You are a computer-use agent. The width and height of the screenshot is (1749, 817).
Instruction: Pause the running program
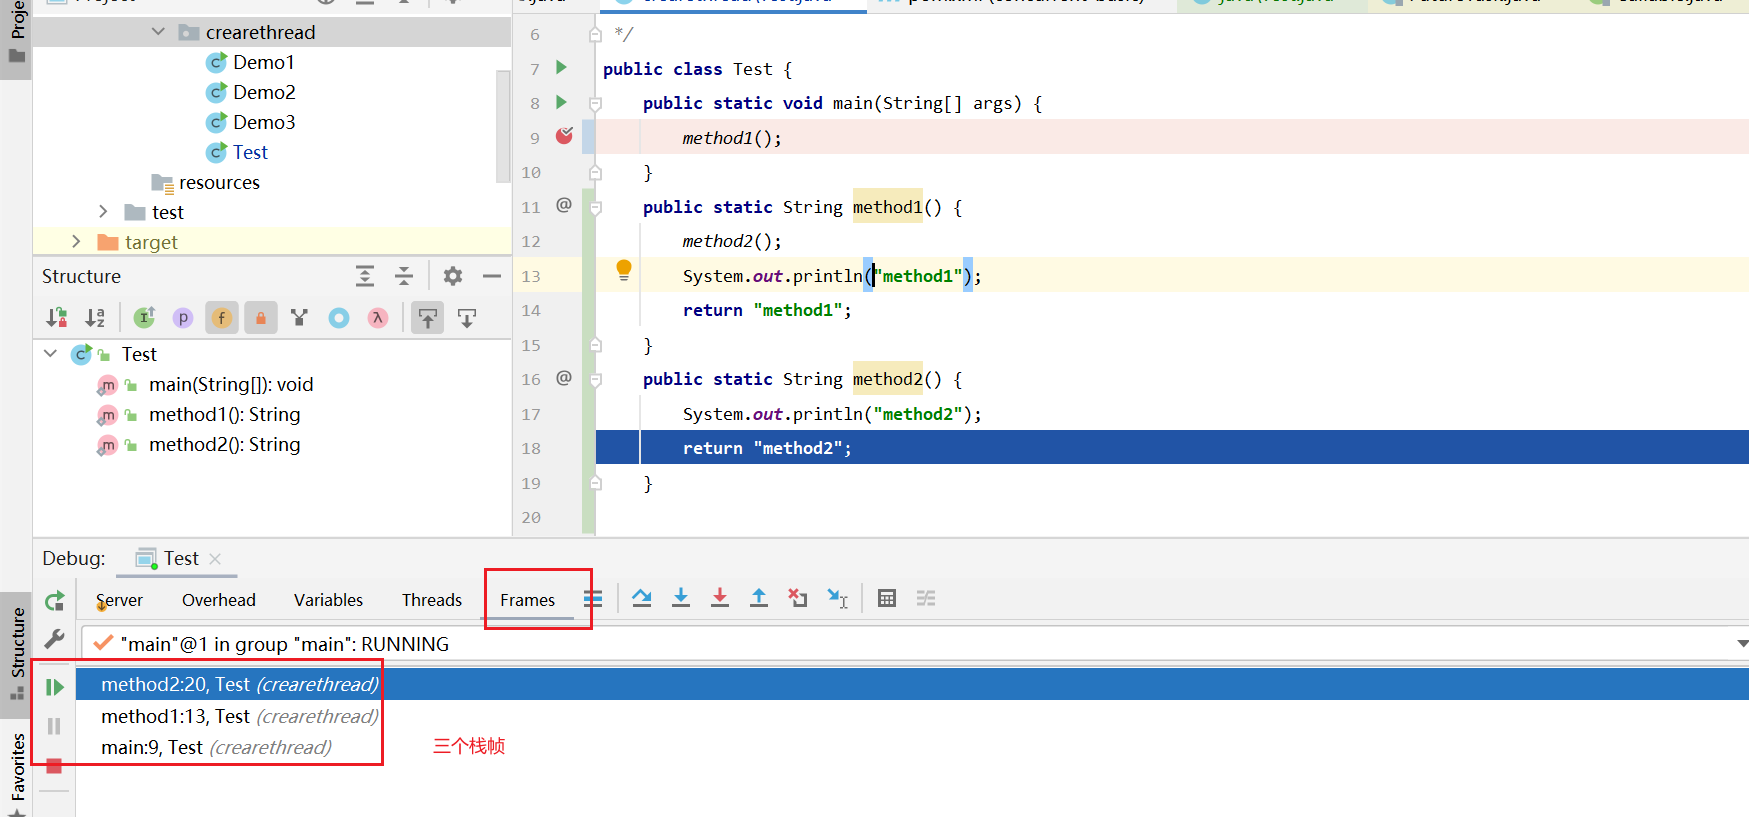click(54, 726)
